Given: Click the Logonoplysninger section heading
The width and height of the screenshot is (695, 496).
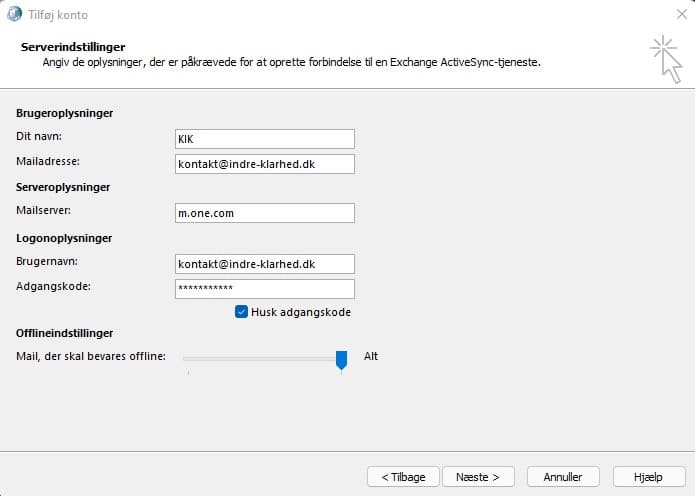Looking at the screenshot, I should pos(63,238).
